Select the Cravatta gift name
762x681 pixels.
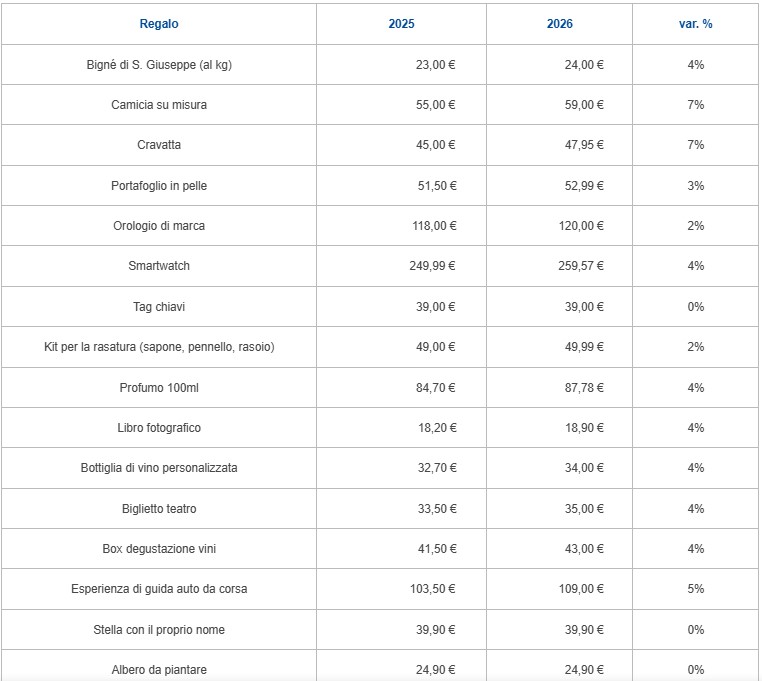pyautogui.click(x=159, y=145)
